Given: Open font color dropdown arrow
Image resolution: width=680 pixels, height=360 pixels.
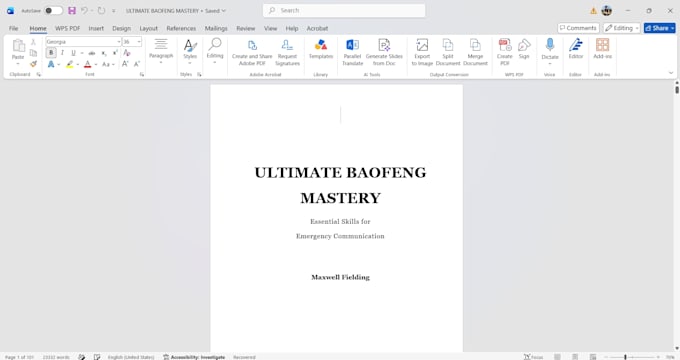Looking at the screenshot, I should (x=96, y=65).
